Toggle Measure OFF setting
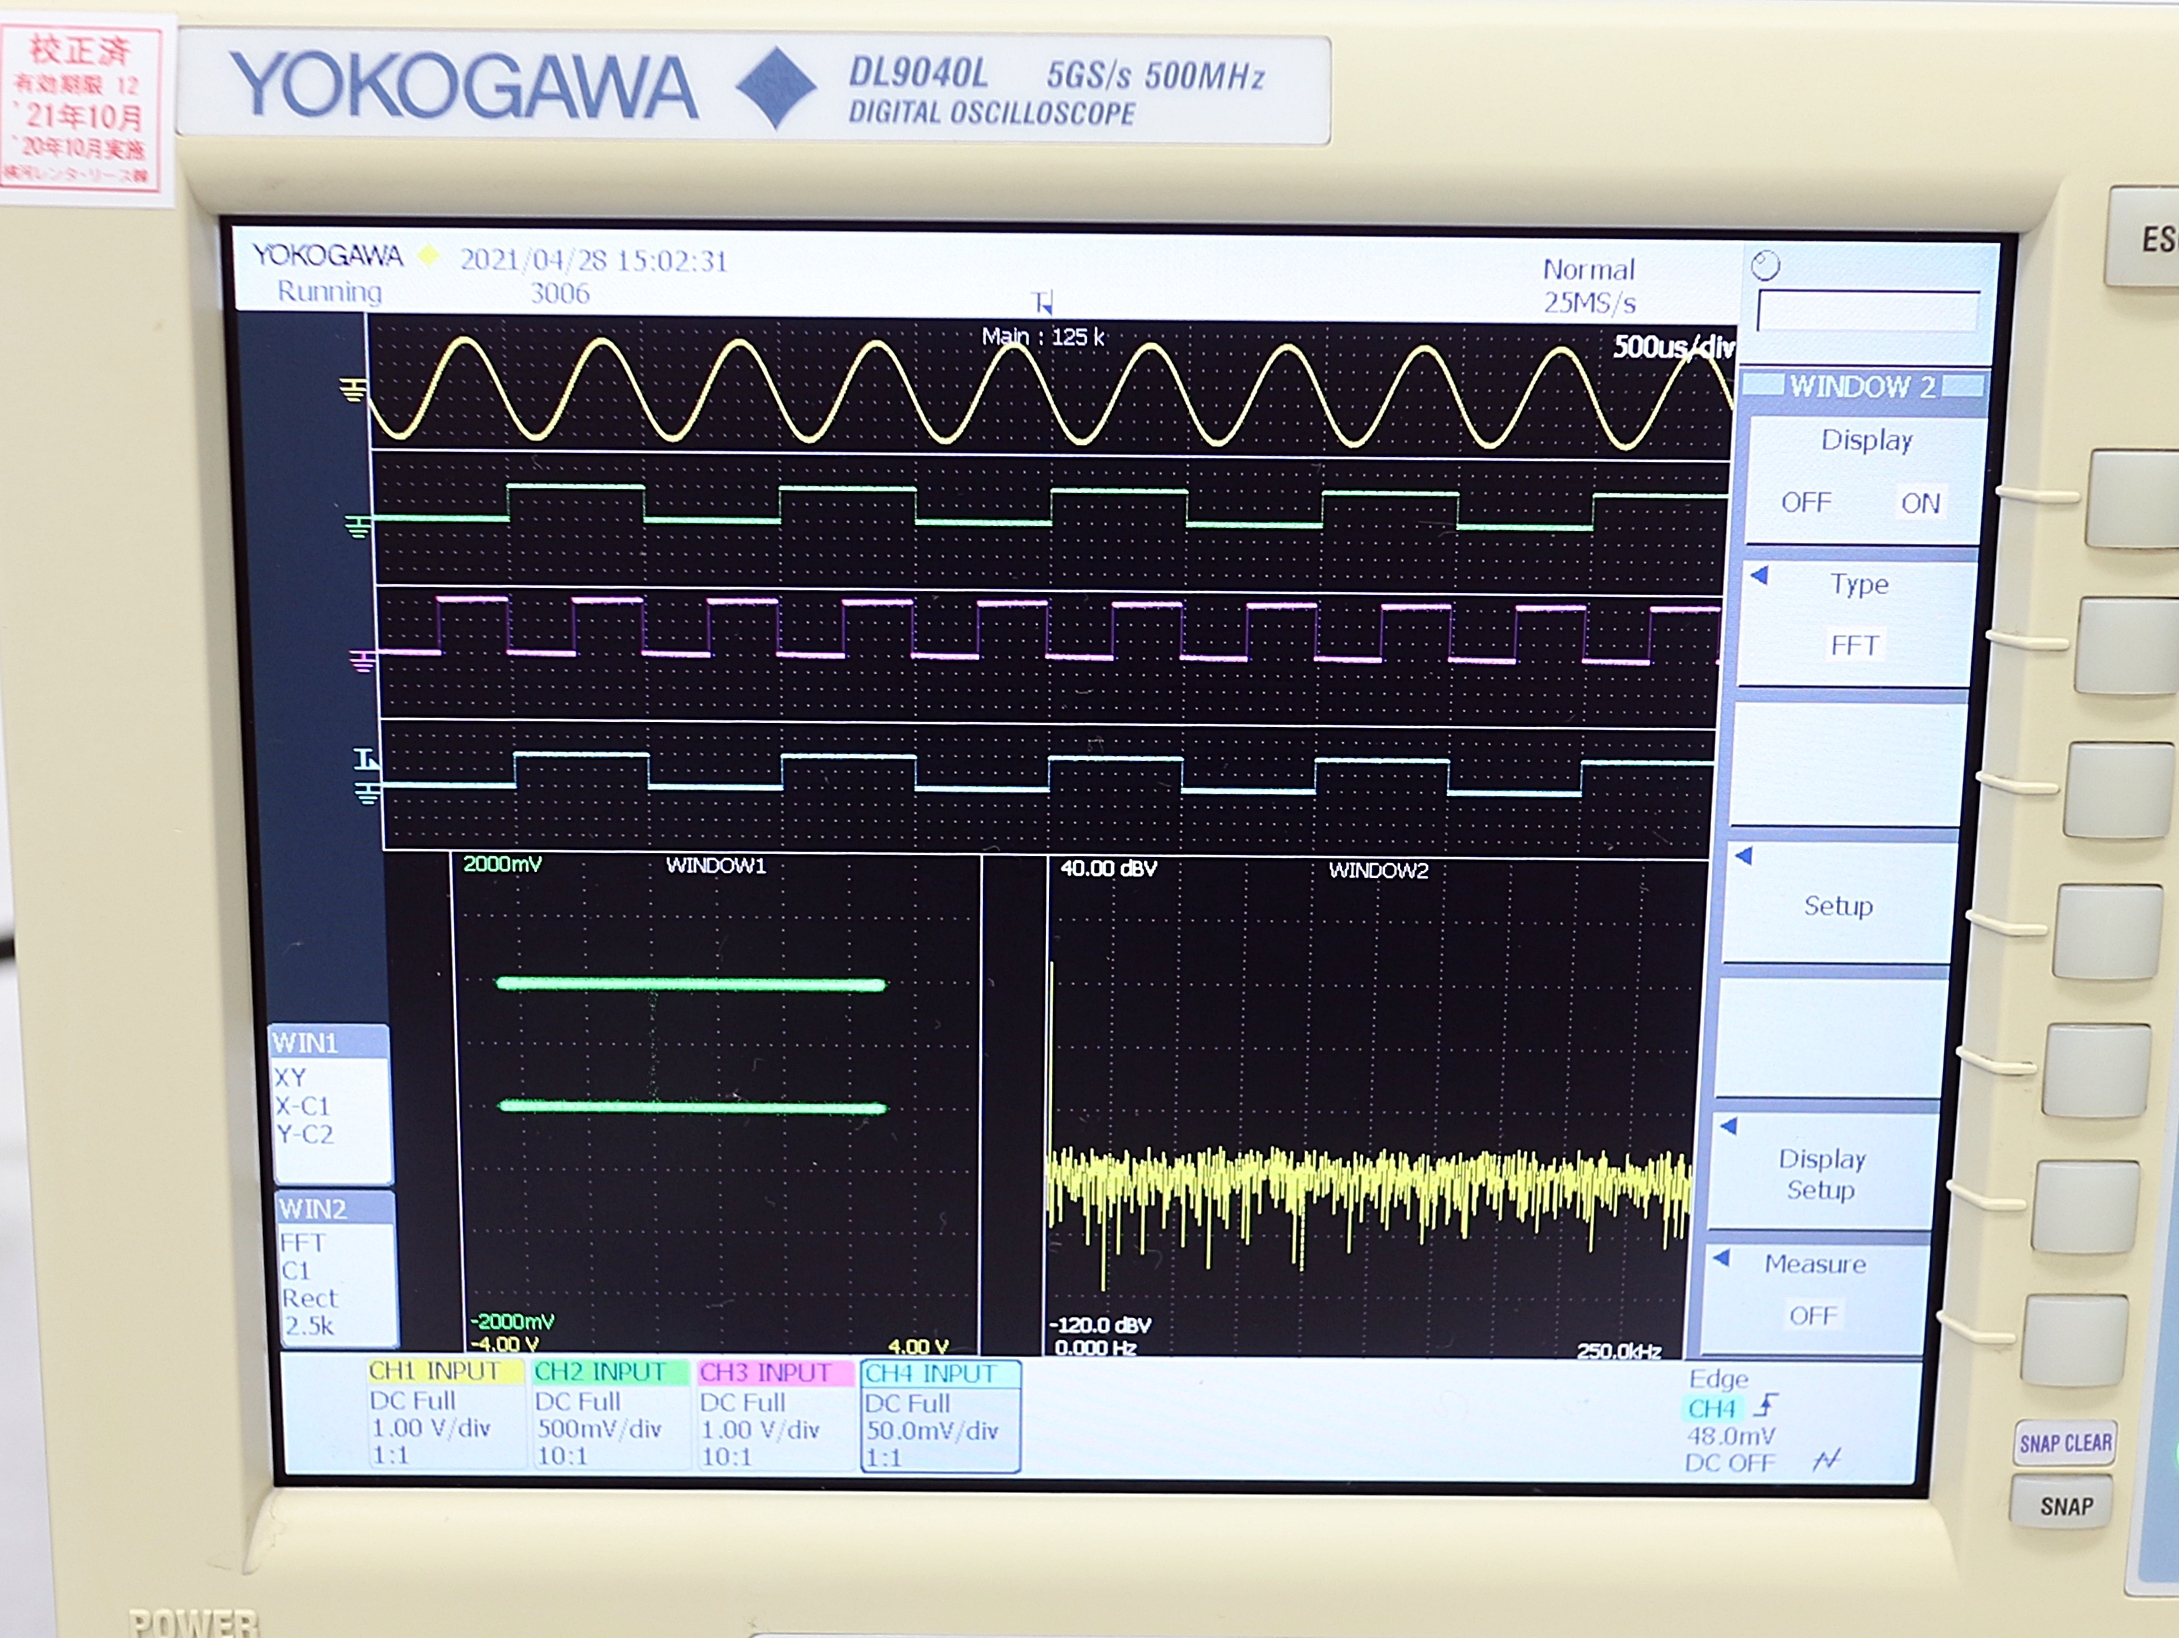 point(1812,1315)
